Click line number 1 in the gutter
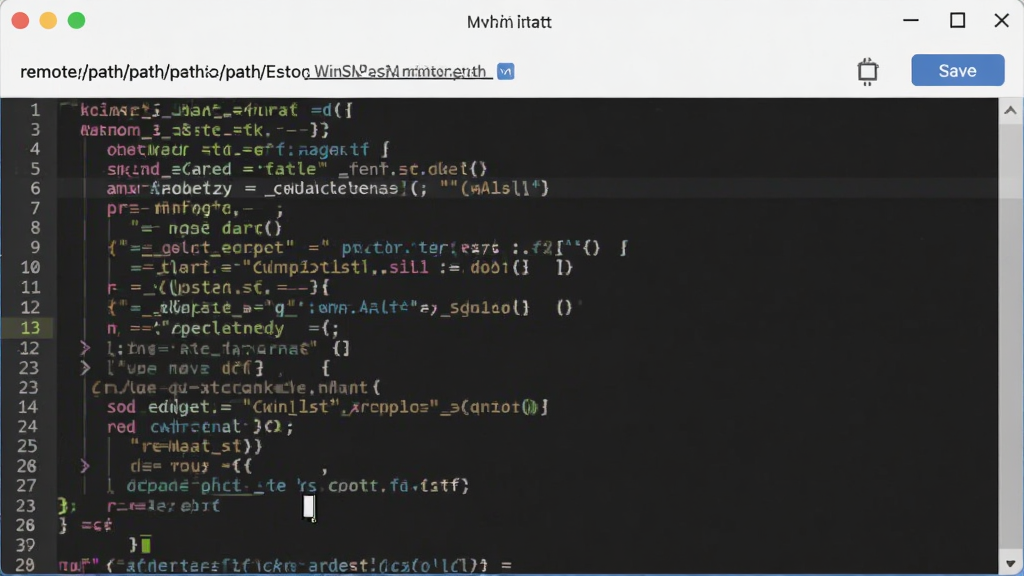 35,110
